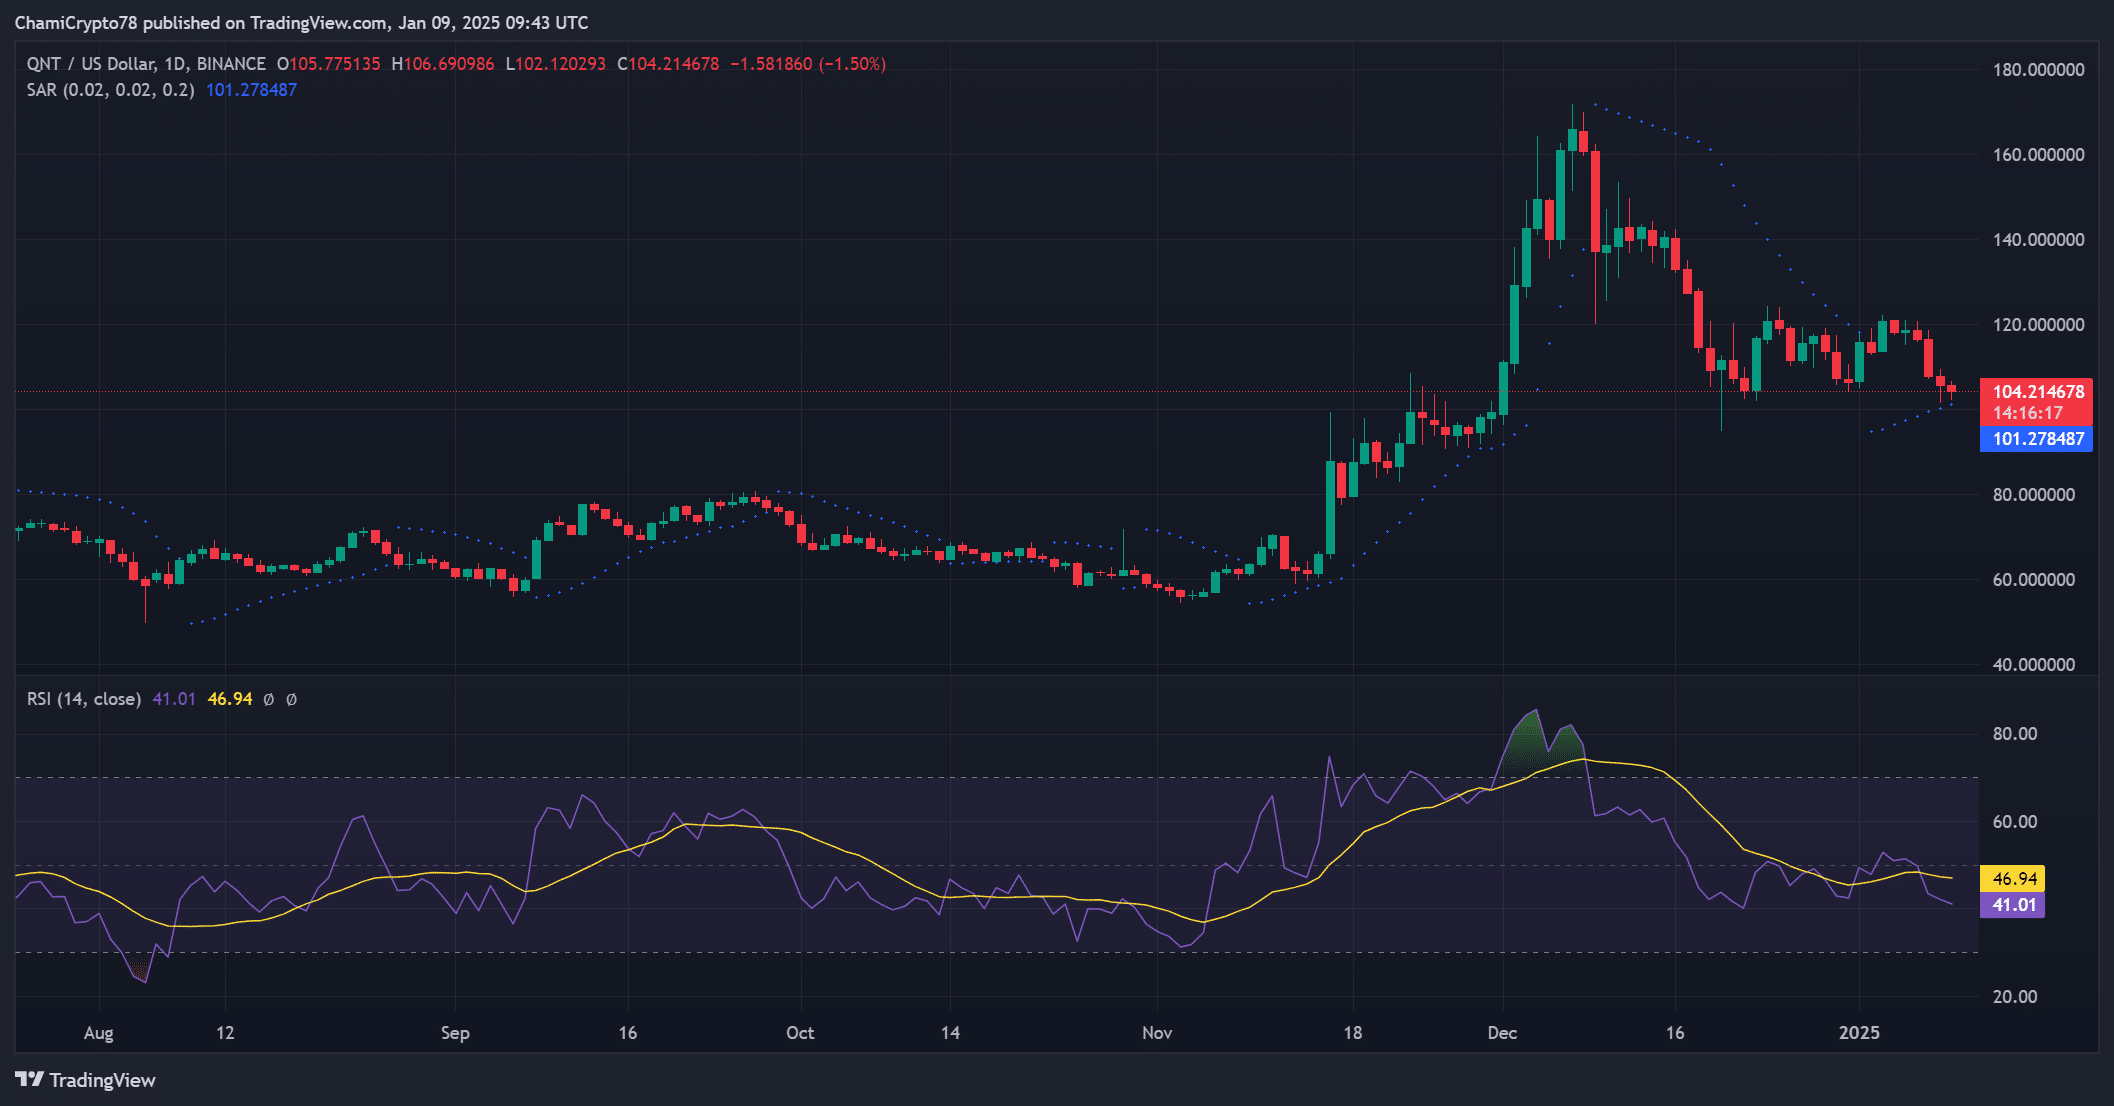Image resolution: width=2114 pixels, height=1106 pixels.
Task: Click the purple RSI value 41.01 readout
Action: click(x=172, y=699)
